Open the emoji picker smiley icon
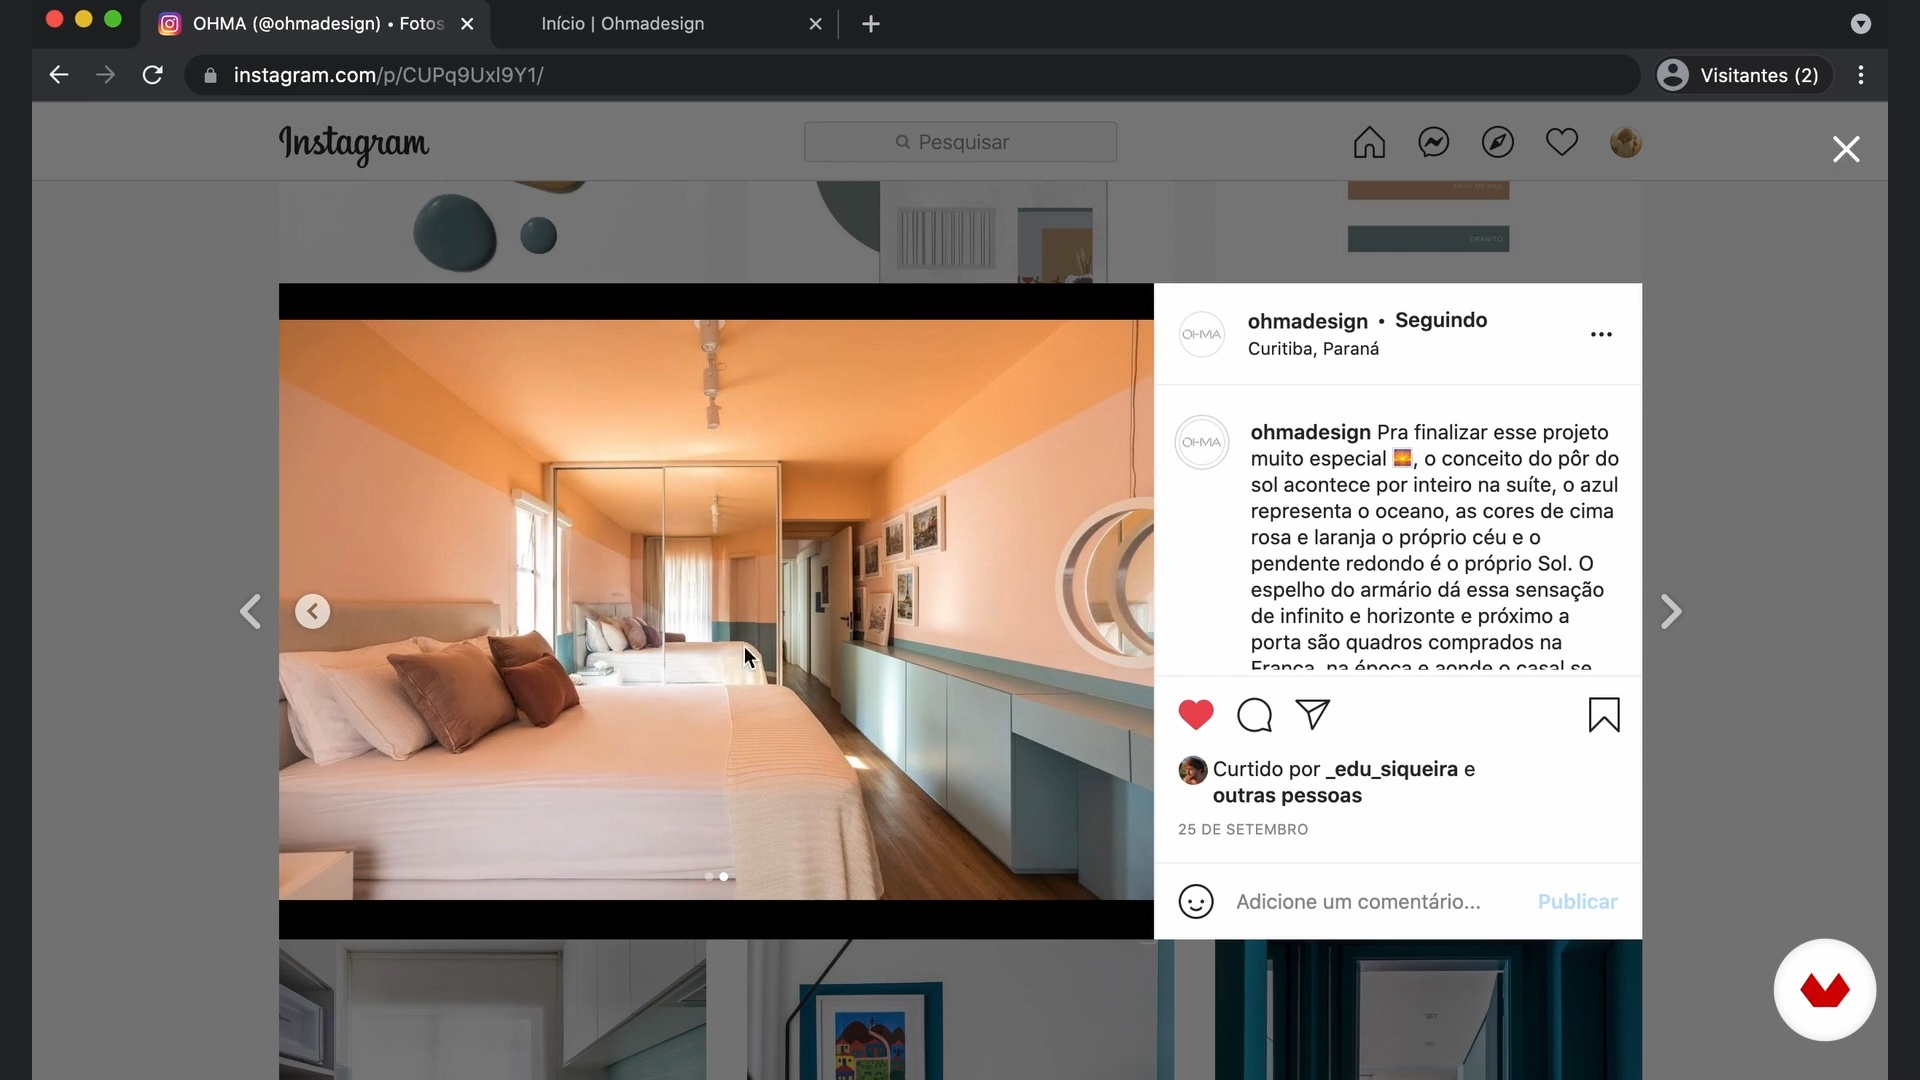 click(1196, 902)
